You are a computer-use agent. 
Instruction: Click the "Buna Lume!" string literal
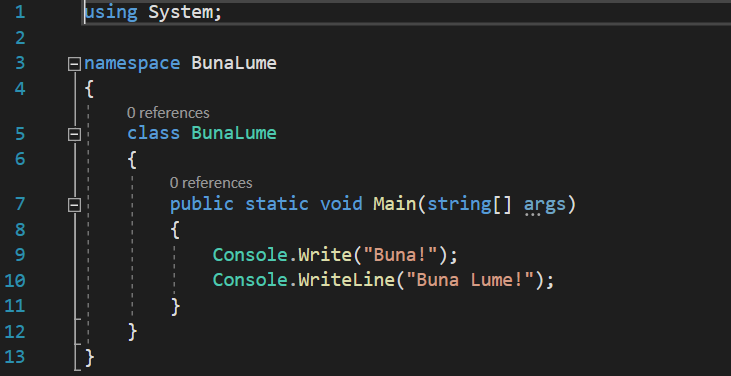(x=469, y=280)
